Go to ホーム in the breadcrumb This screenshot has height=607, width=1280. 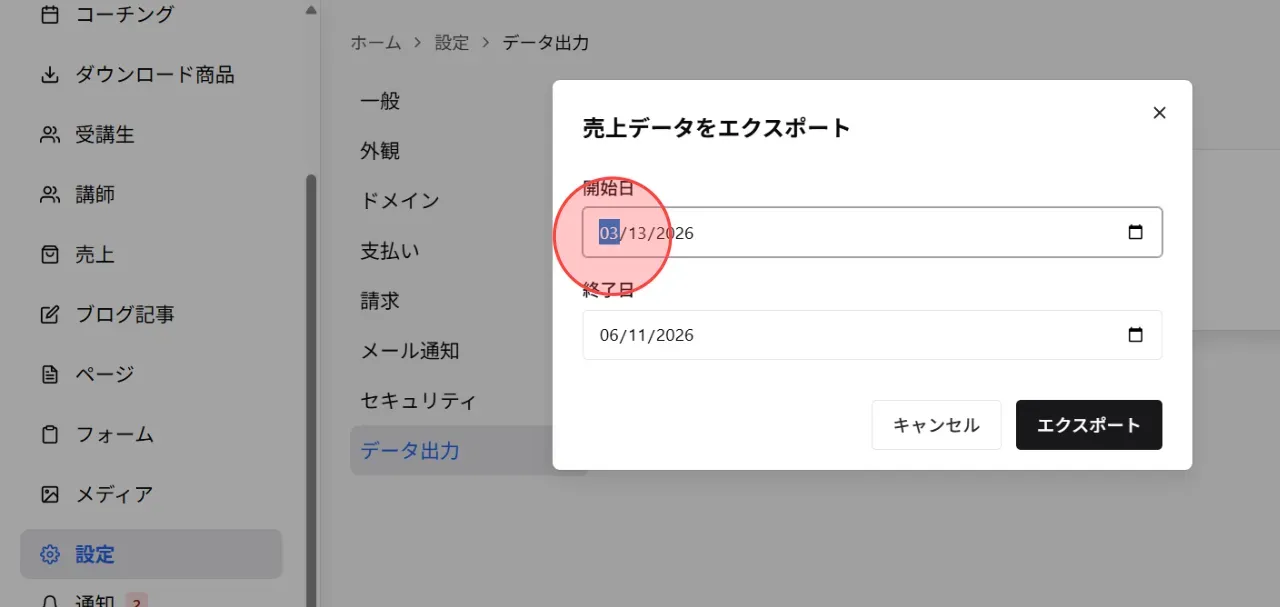pos(375,43)
